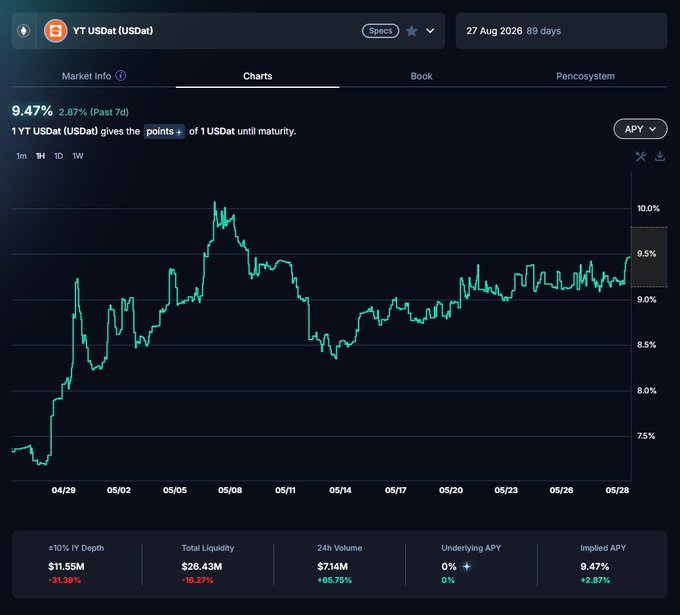
Task: Click the $11.55M IY Depth value
Action: [66, 566]
